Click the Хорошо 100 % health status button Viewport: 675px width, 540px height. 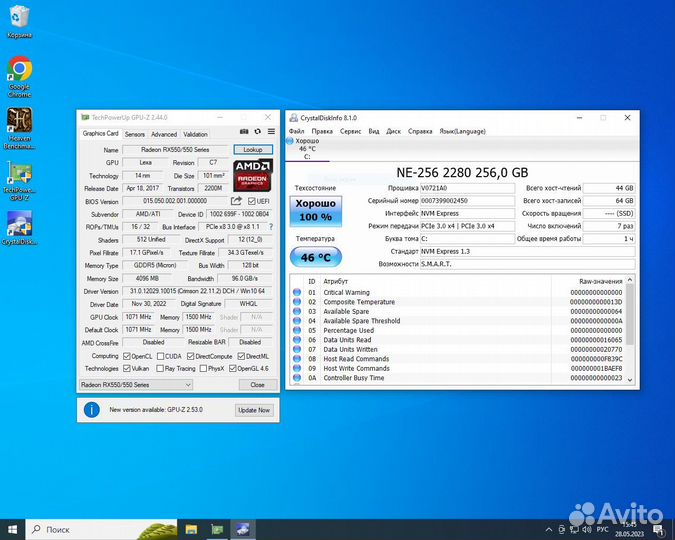(316, 211)
